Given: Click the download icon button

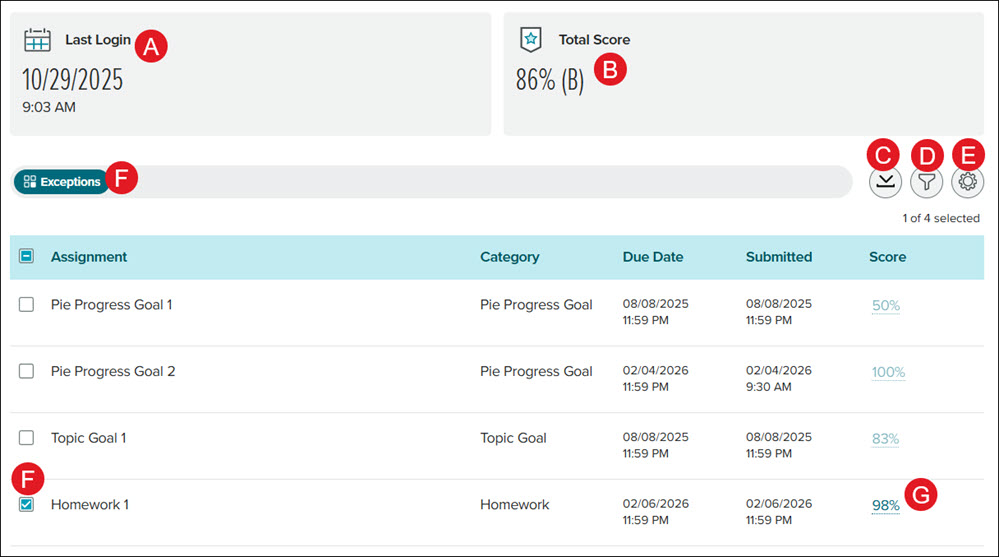Looking at the screenshot, I should pos(885,182).
